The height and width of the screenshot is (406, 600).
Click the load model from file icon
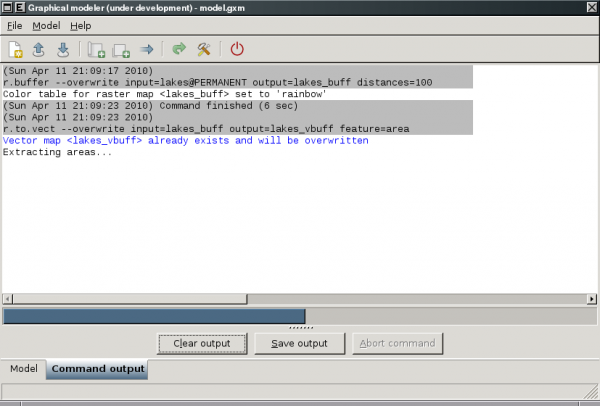pyautogui.click(x=39, y=48)
